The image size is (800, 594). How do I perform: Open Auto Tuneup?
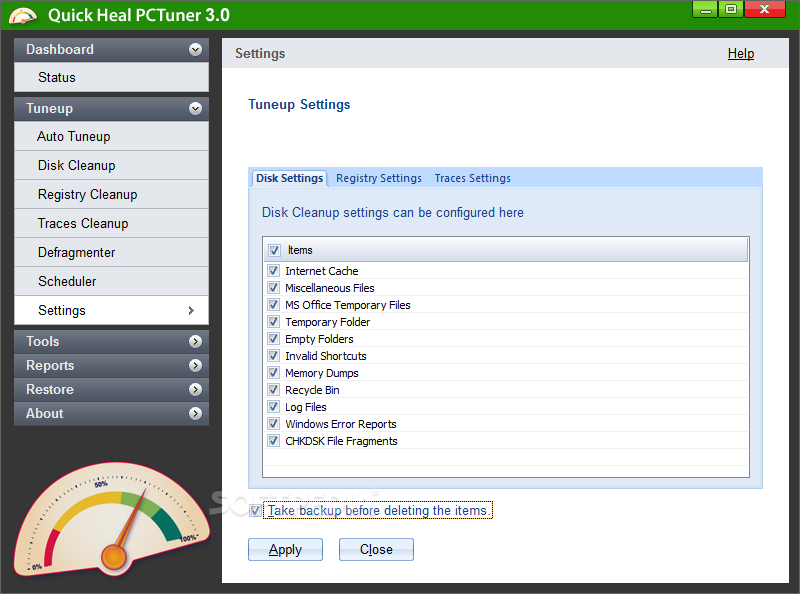tap(111, 136)
